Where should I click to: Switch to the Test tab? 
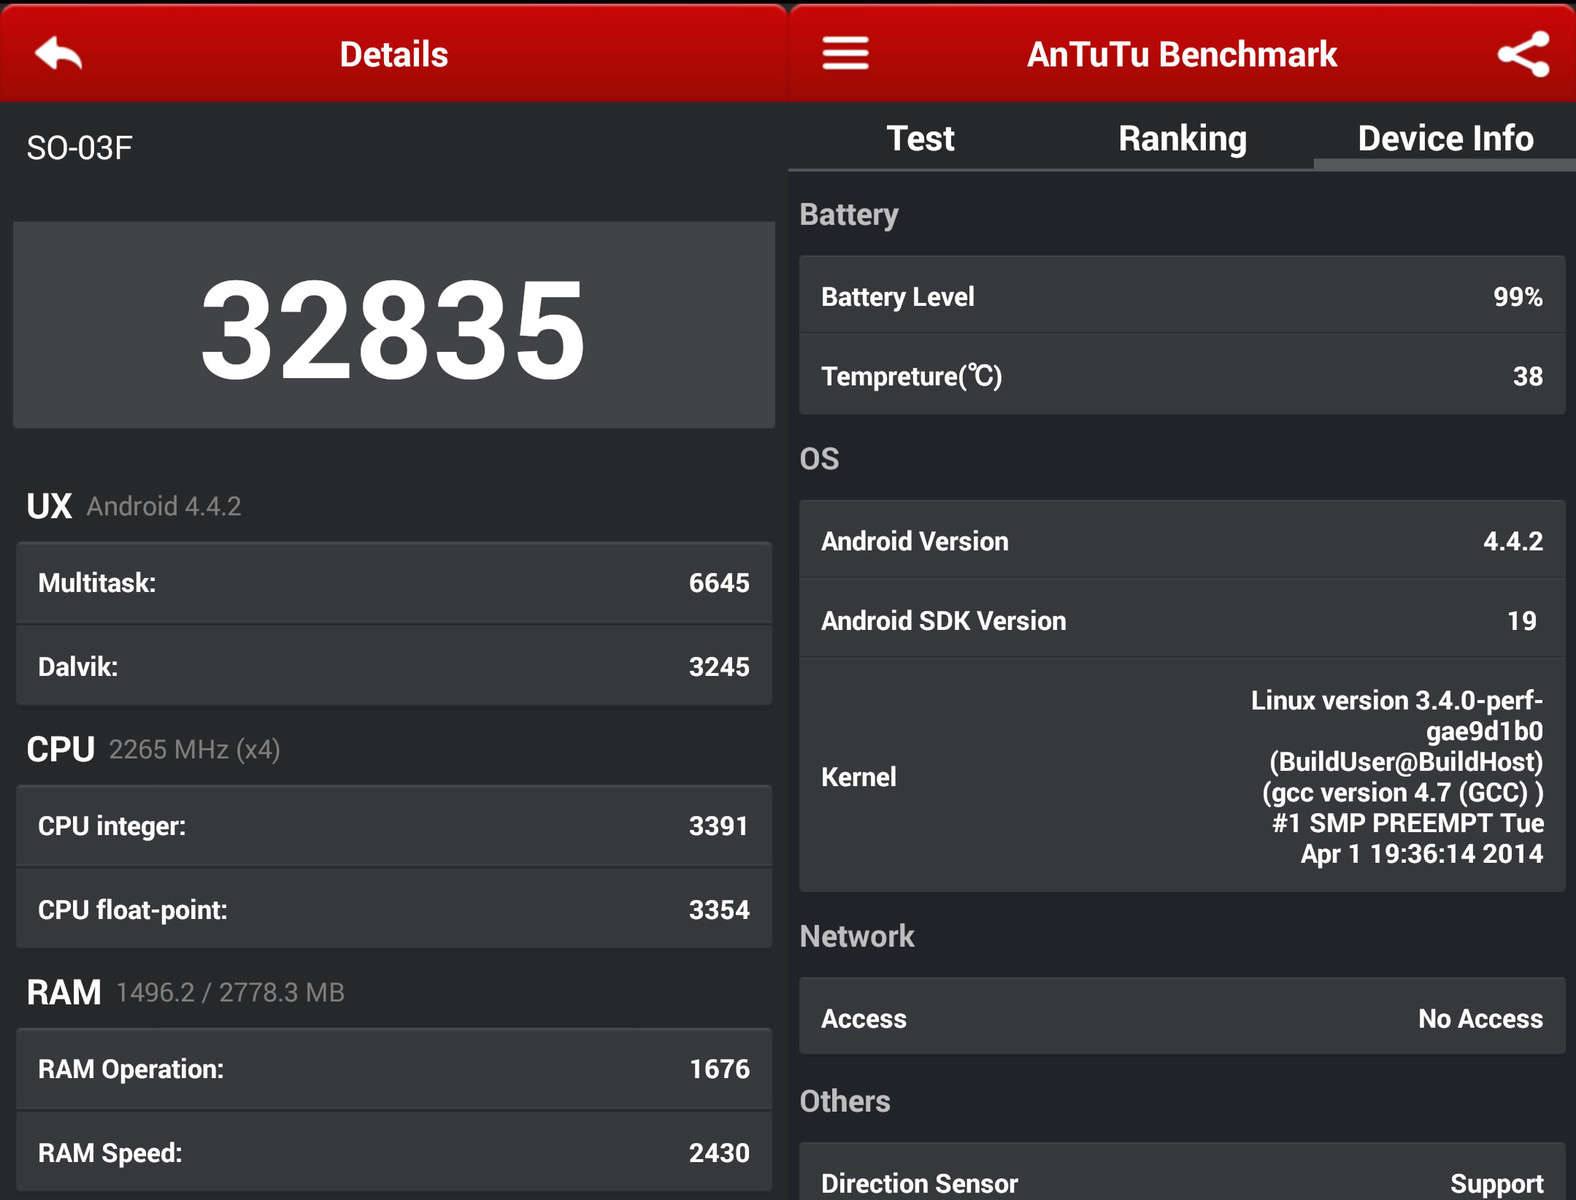click(920, 138)
